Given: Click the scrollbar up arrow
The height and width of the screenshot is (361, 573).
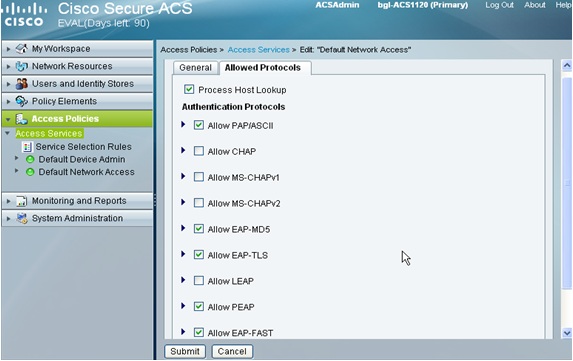Looking at the screenshot, I should pos(566,65).
